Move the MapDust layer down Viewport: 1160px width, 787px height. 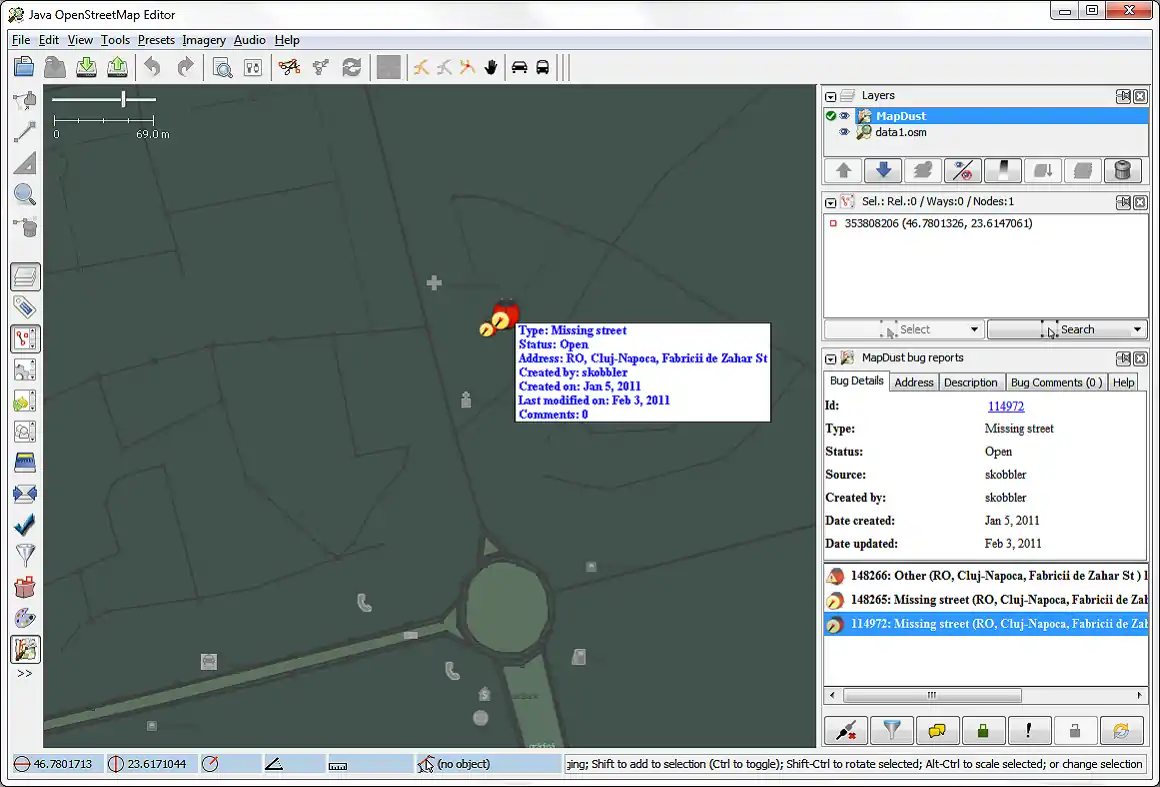point(882,170)
